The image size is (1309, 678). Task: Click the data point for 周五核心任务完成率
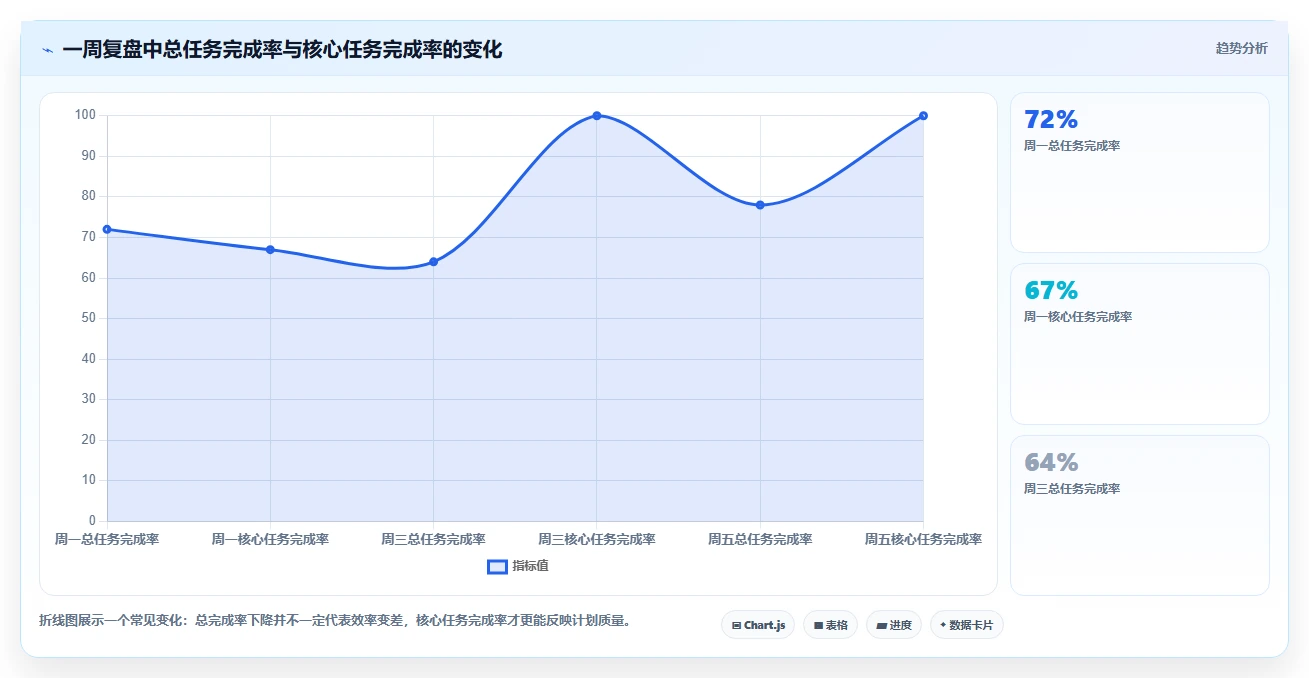(x=923, y=116)
